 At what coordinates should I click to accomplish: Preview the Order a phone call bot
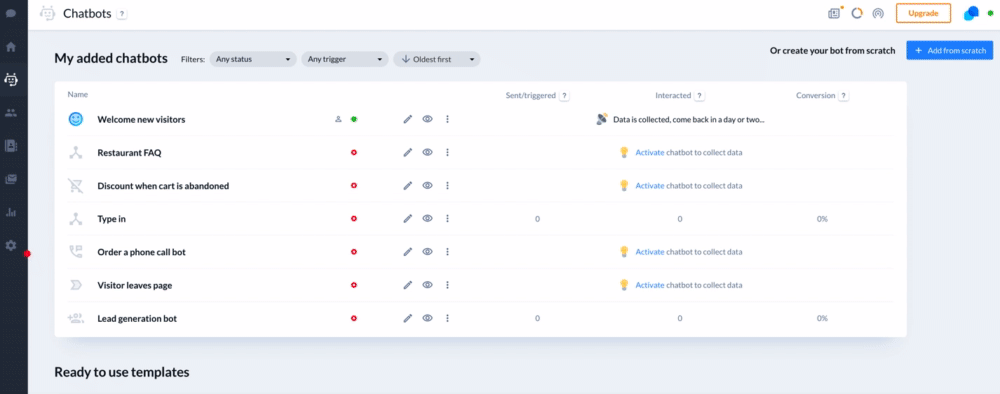point(427,252)
